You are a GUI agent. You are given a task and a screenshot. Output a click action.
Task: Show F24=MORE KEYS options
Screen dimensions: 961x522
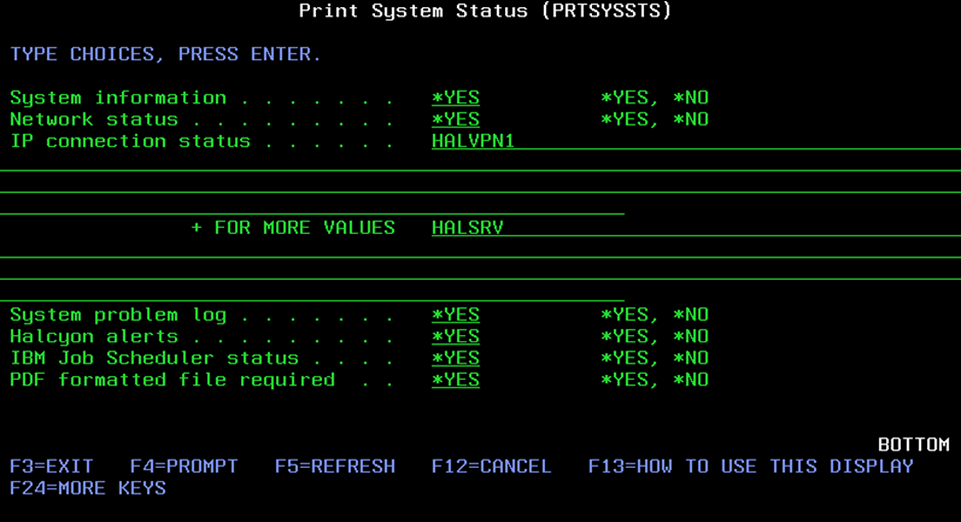pos(88,489)
